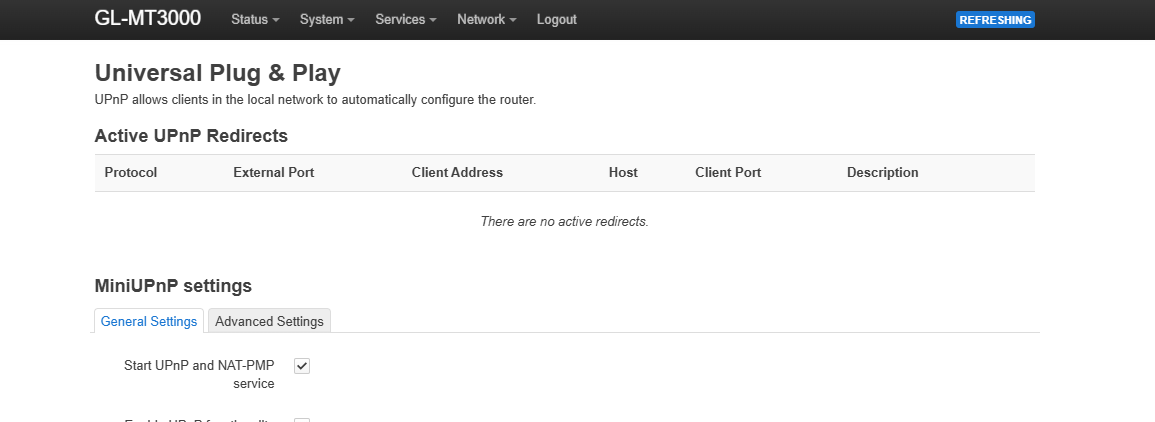The width and height of the screenshot is (1155, 422).
Task: Open the Services dropdown menu
Action: click(x=406, y=20)
